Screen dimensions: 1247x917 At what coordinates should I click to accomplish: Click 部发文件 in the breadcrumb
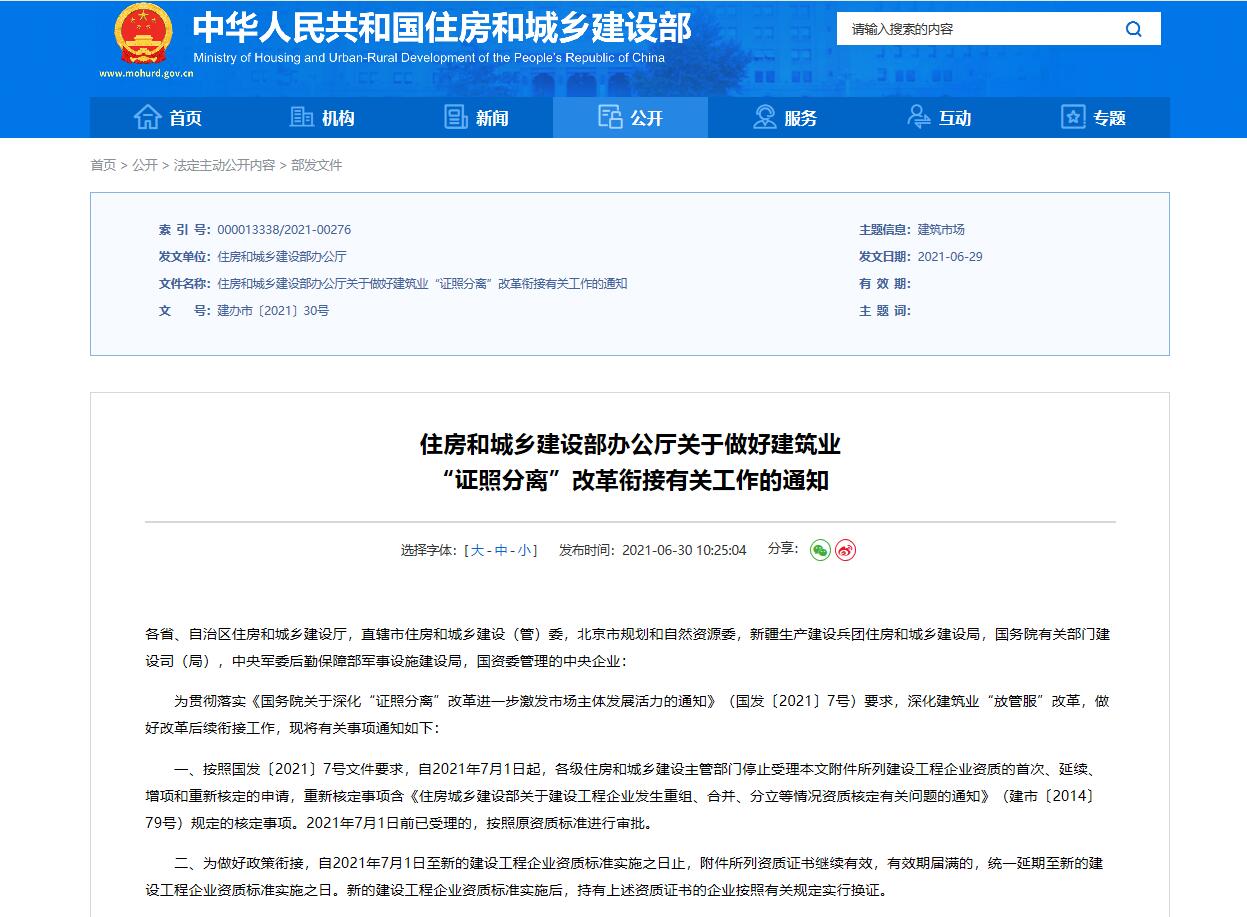[x=316, y=165]
